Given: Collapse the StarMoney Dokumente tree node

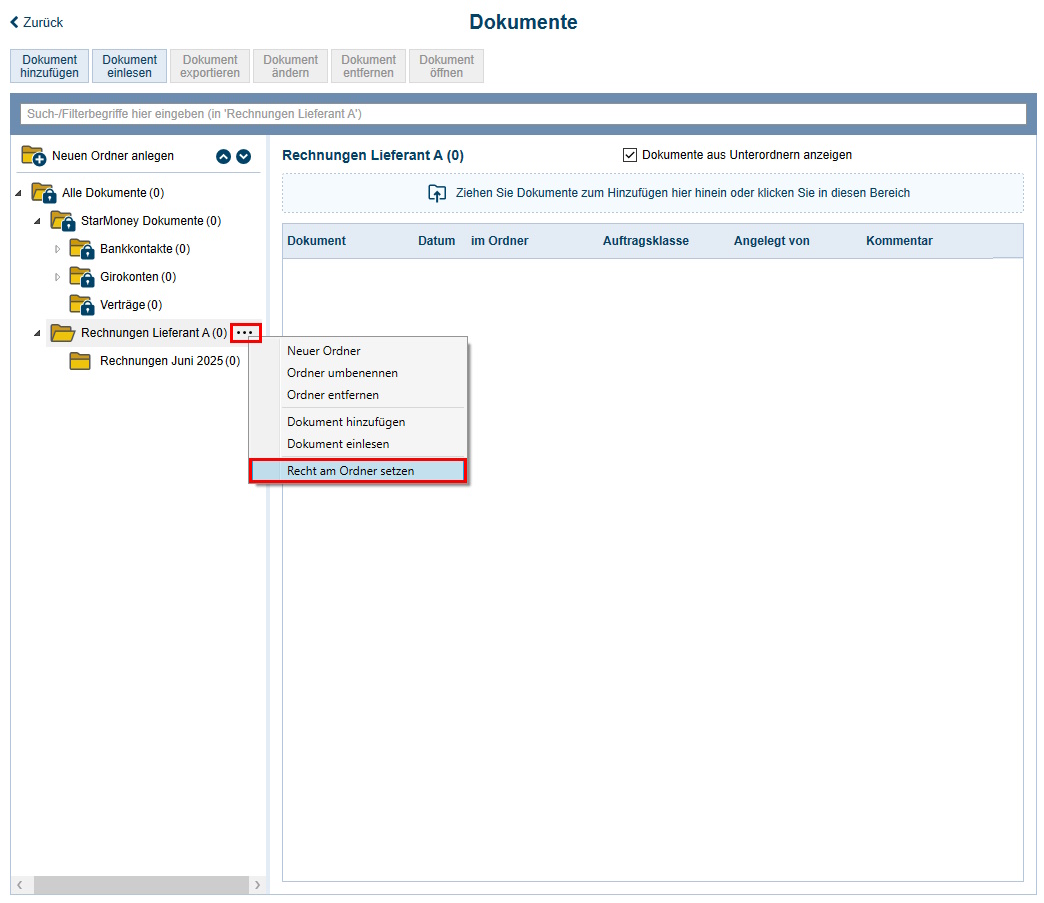Looking at the screenshot, I should (x=38, y=221).
